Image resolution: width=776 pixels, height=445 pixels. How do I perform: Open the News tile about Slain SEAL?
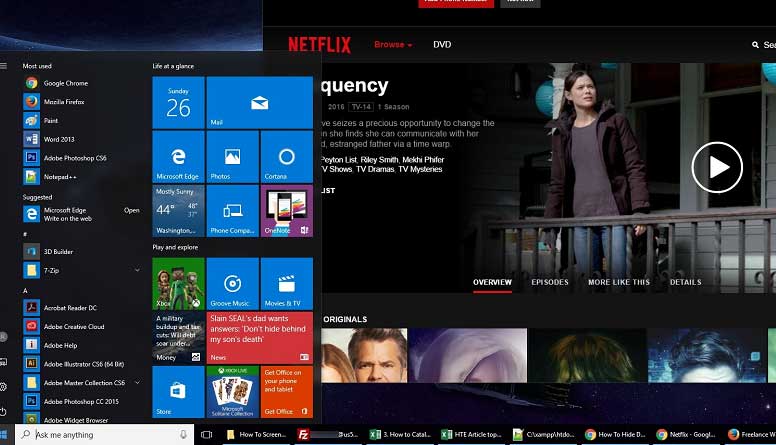coord(259,338)
